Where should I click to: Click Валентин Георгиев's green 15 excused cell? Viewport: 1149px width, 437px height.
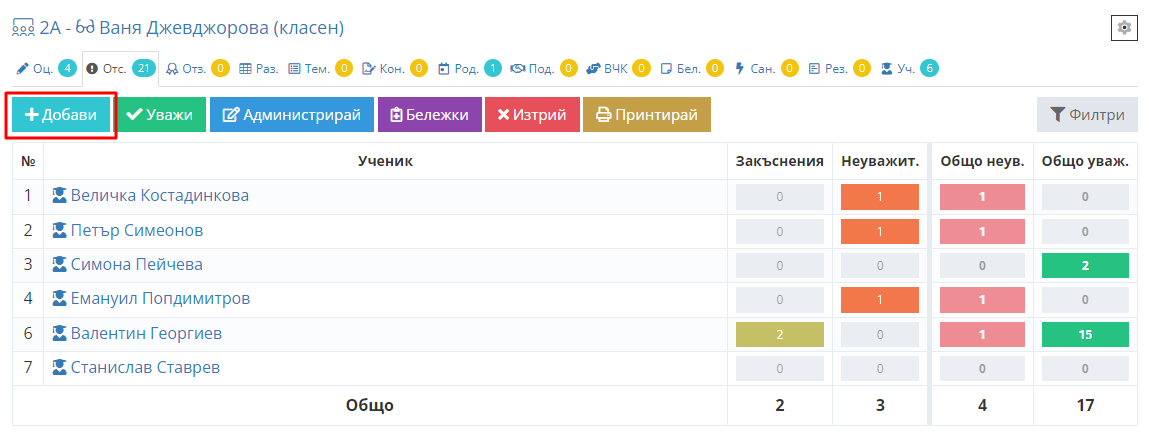coord(1085,334)
